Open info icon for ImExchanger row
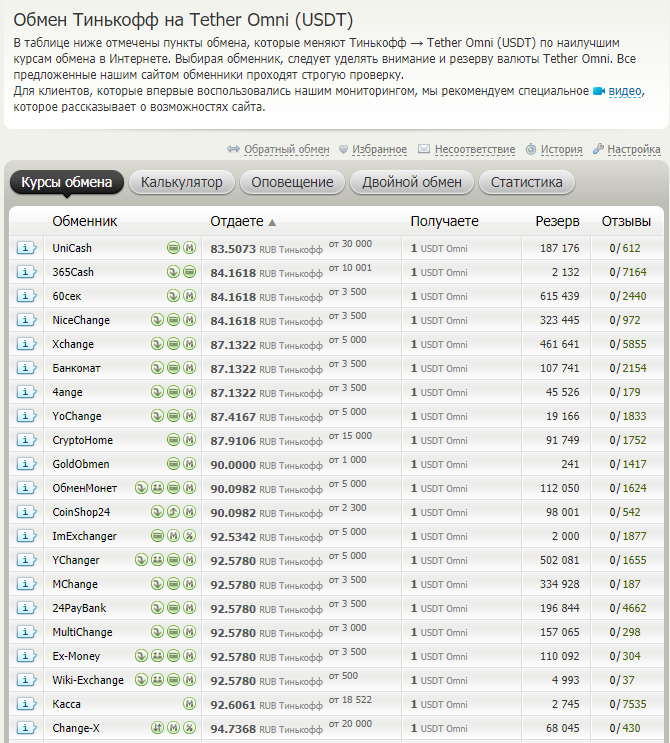The width and height of the screenshot is (670, 743). click(27, 536)
